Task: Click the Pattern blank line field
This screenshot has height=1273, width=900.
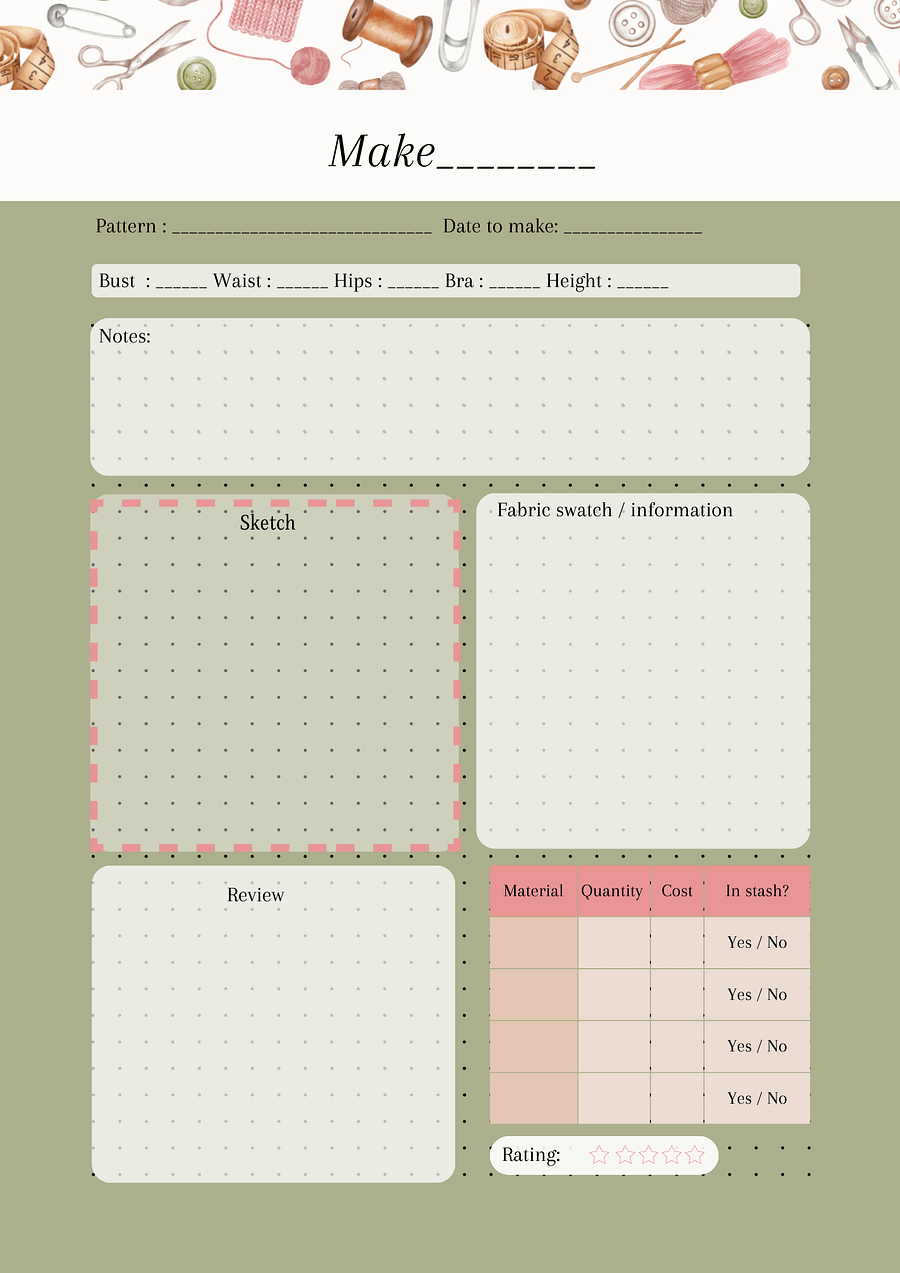Action: point(302,233)
